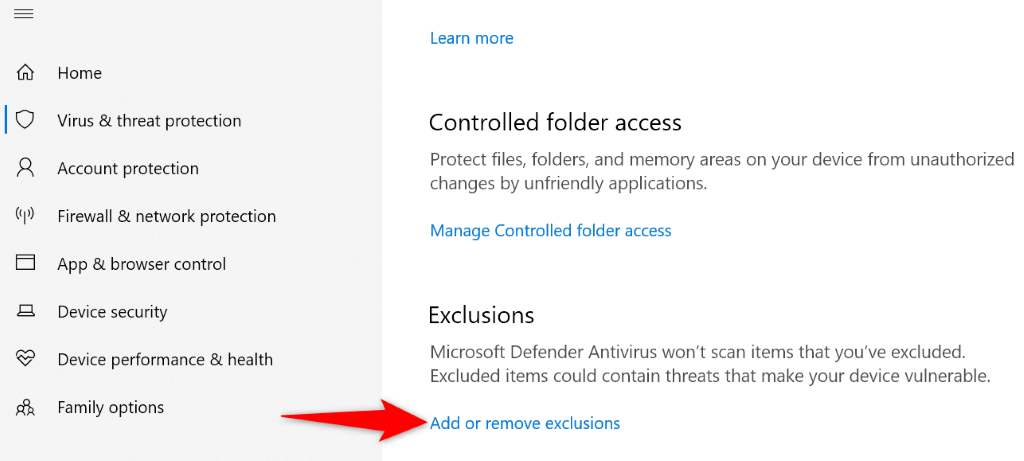Navigate to Firewall & network protection text
Viewport: 1024px width, 461px height.
pyautogui.click(x=166, y=216)
